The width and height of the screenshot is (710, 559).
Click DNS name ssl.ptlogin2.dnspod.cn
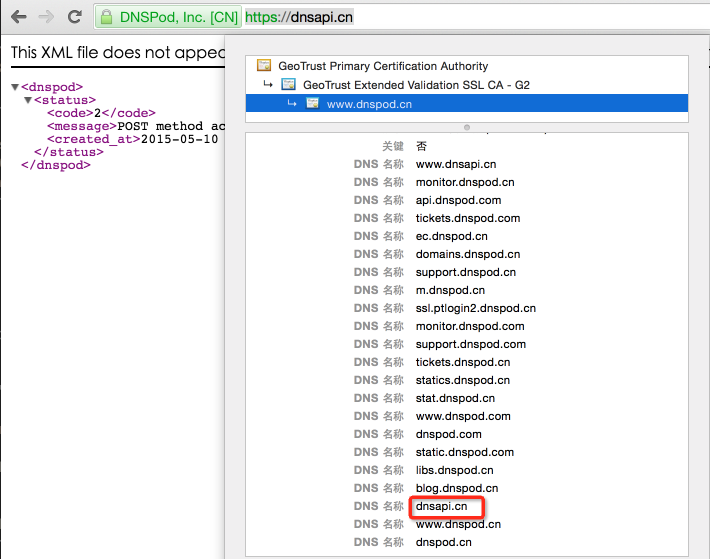pos(476,308)
